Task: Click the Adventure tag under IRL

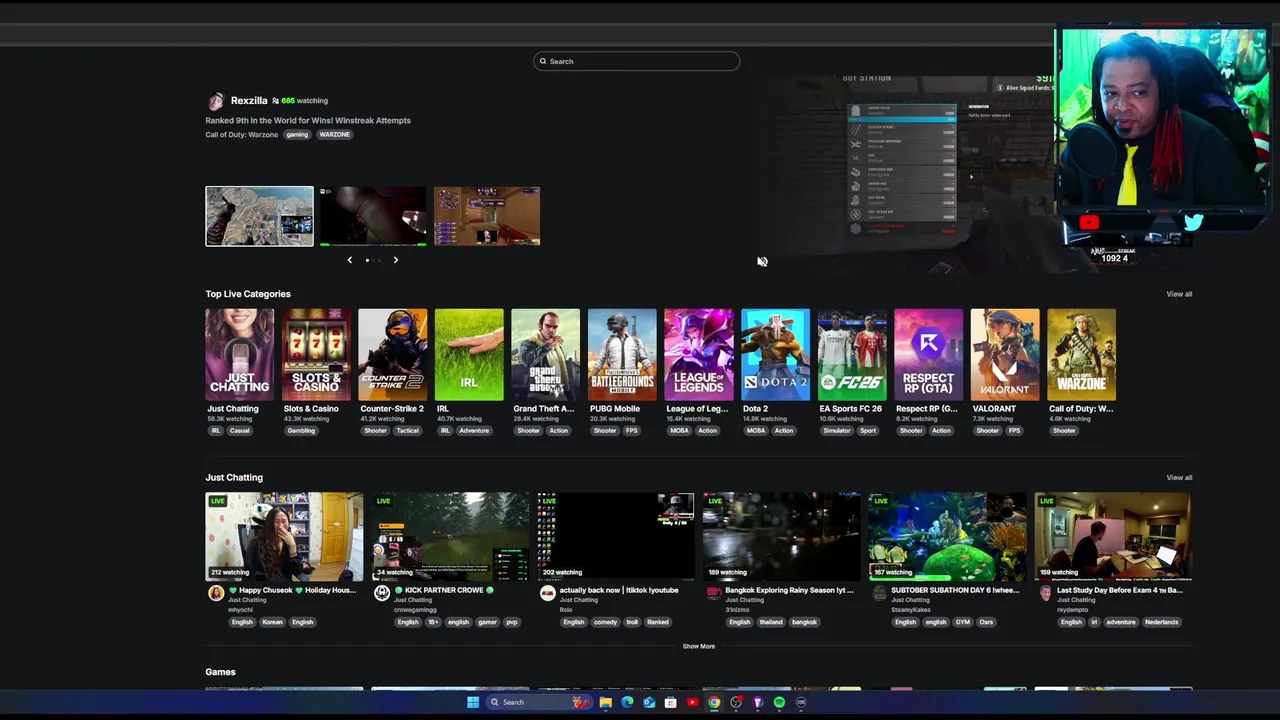Action: coord(474,431)
